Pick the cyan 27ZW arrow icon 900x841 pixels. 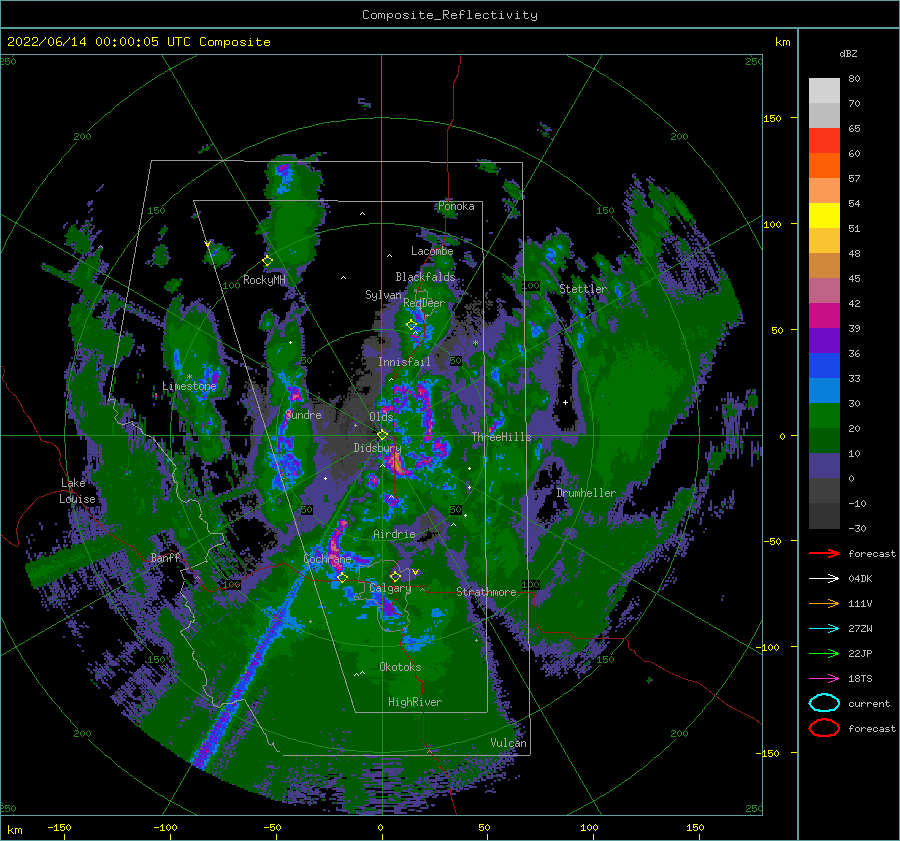(x=824, y=629)
